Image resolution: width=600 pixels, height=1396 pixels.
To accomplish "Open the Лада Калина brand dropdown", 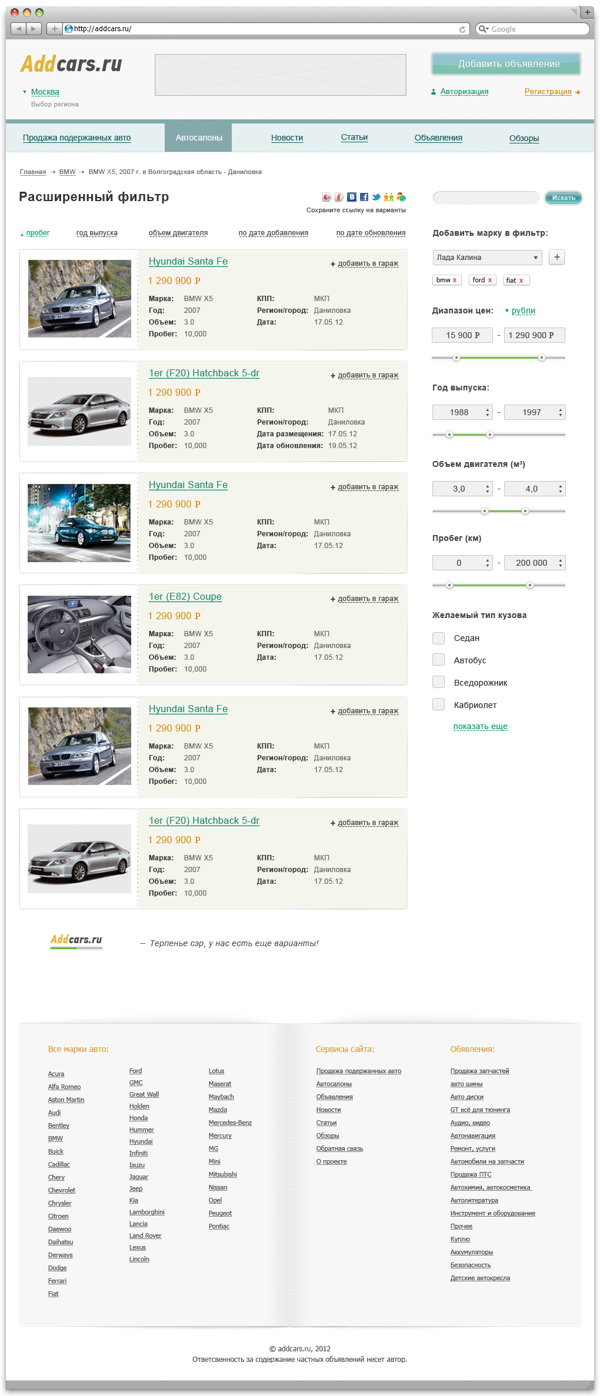I will 487,258.
